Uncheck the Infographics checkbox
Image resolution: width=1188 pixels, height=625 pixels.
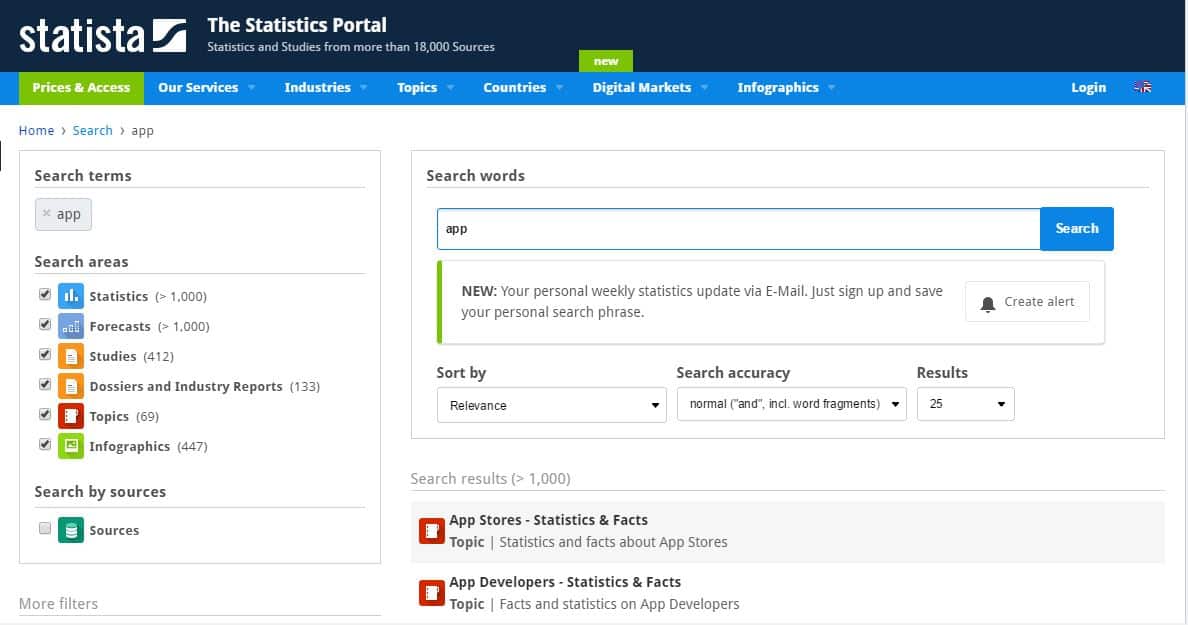45,444
